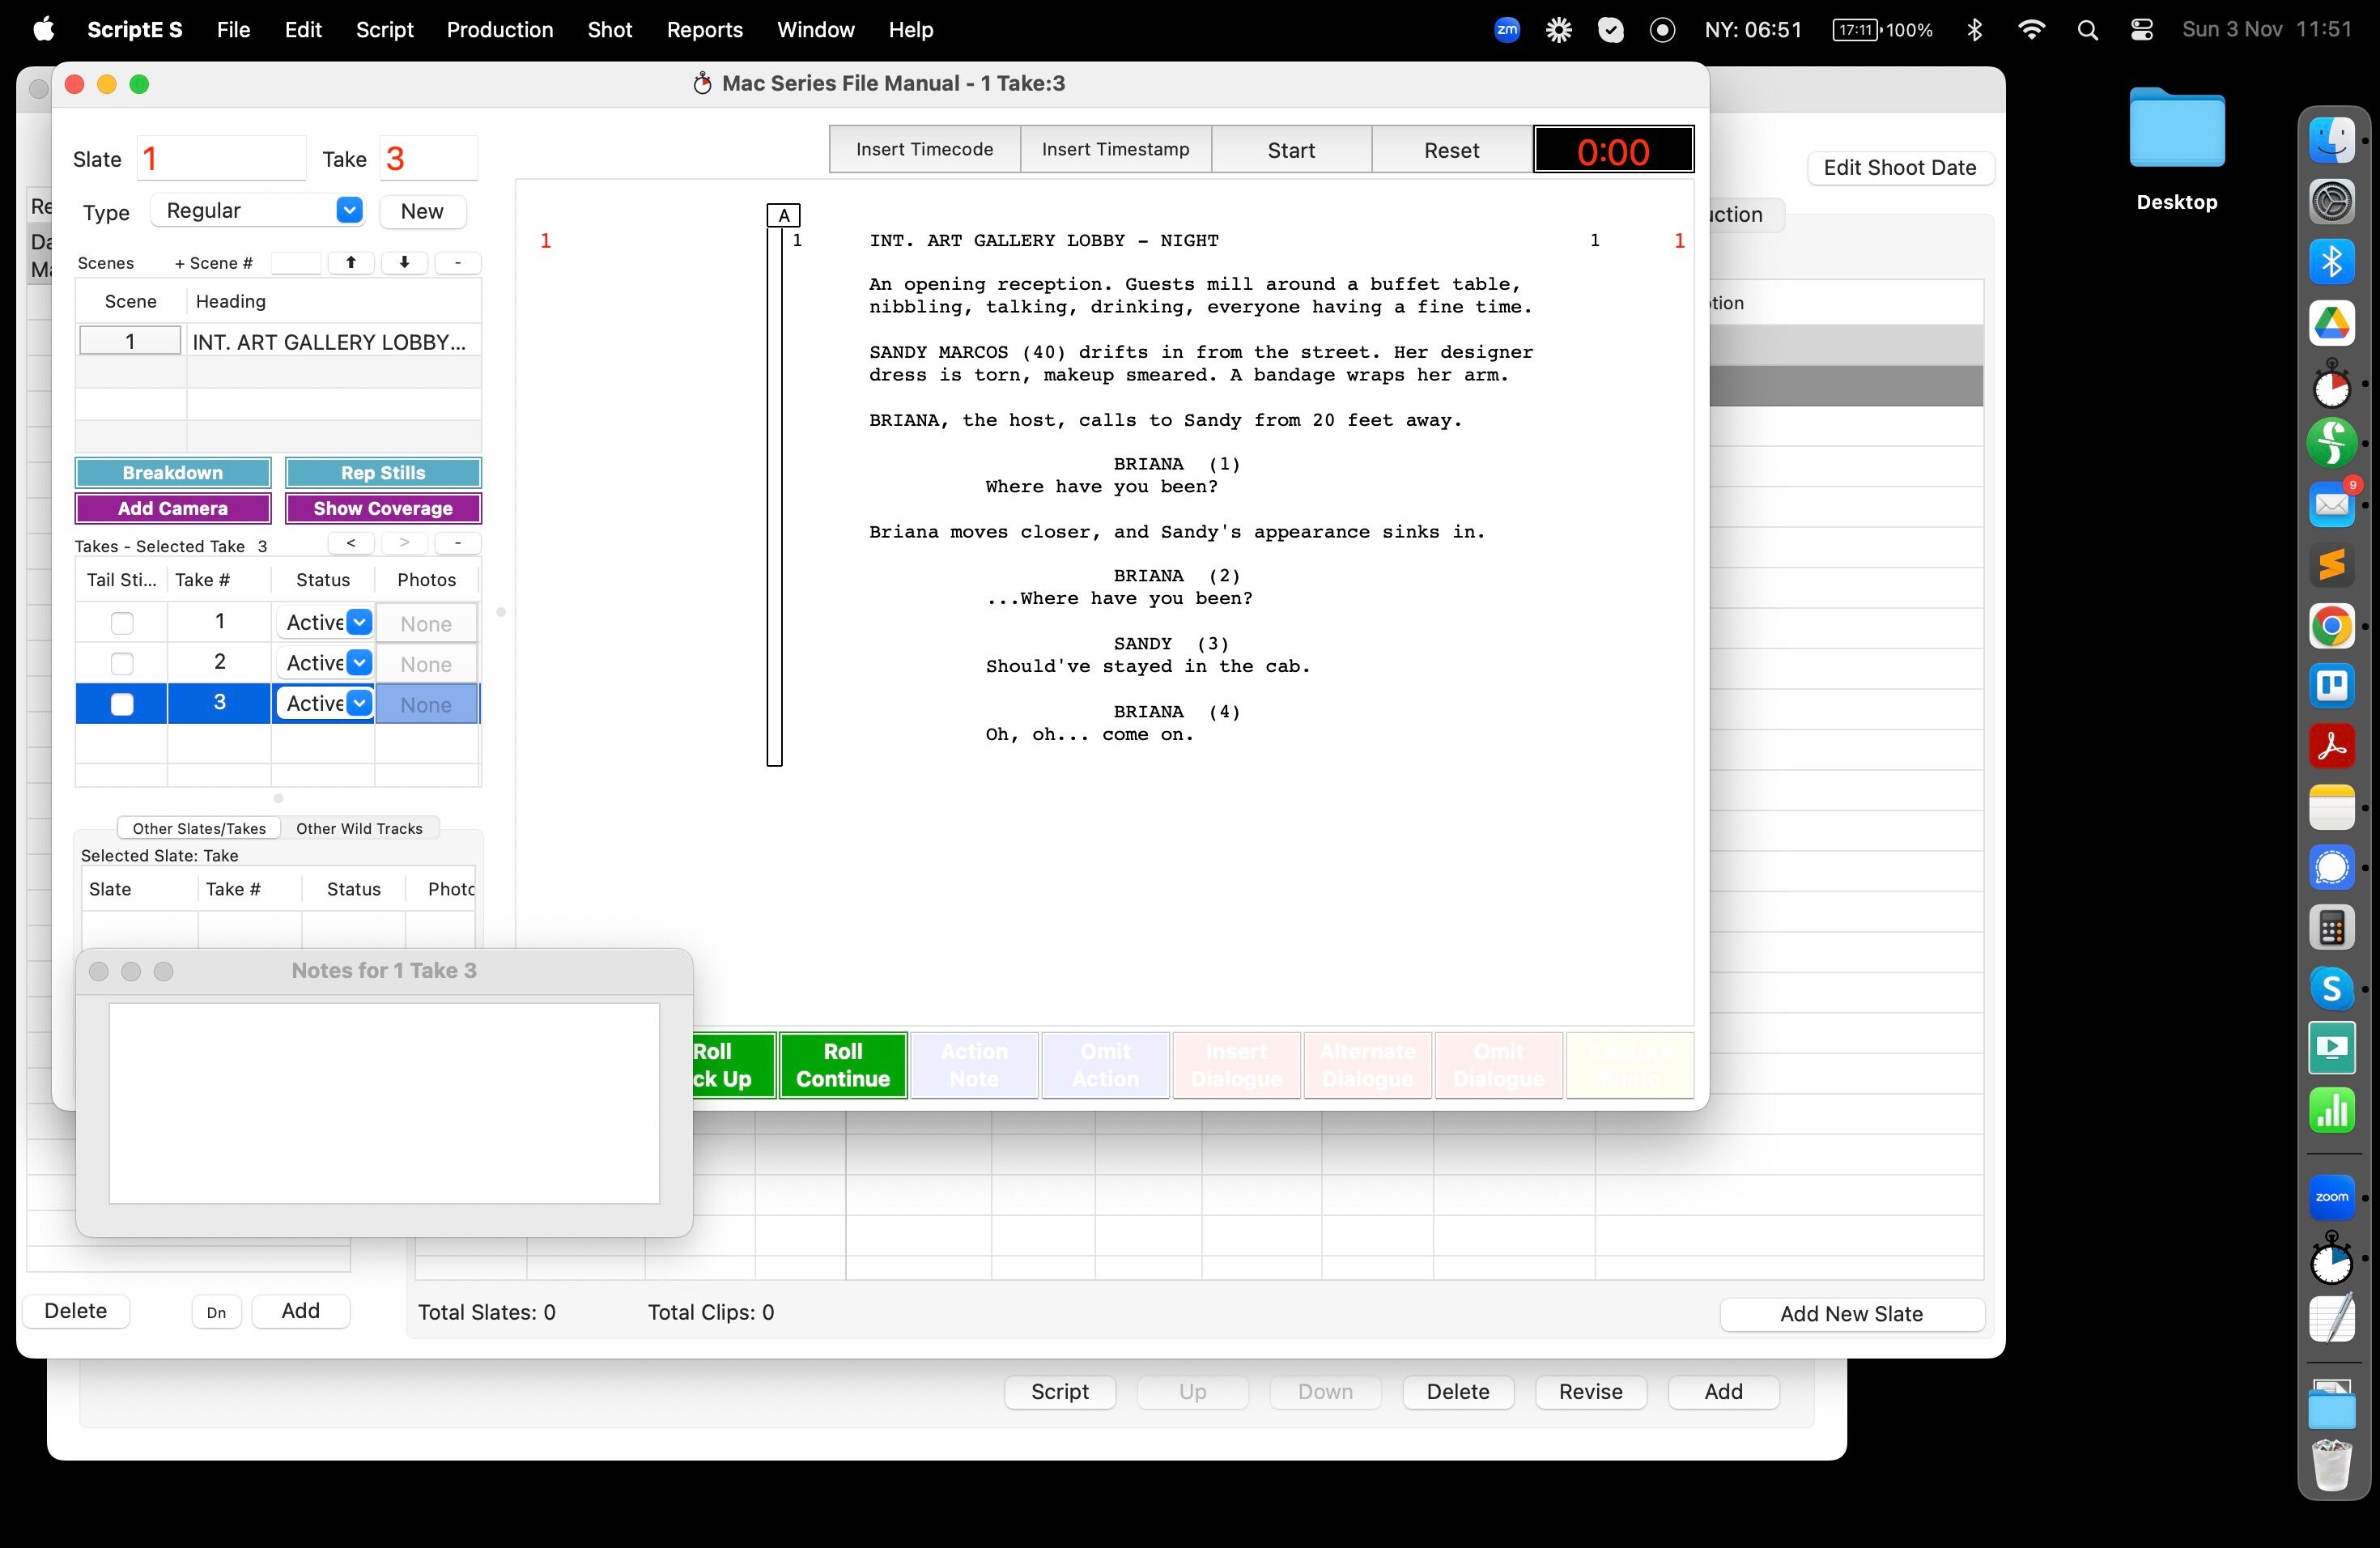
Task: Click the Show Coverage button
Action: [383, 508]
